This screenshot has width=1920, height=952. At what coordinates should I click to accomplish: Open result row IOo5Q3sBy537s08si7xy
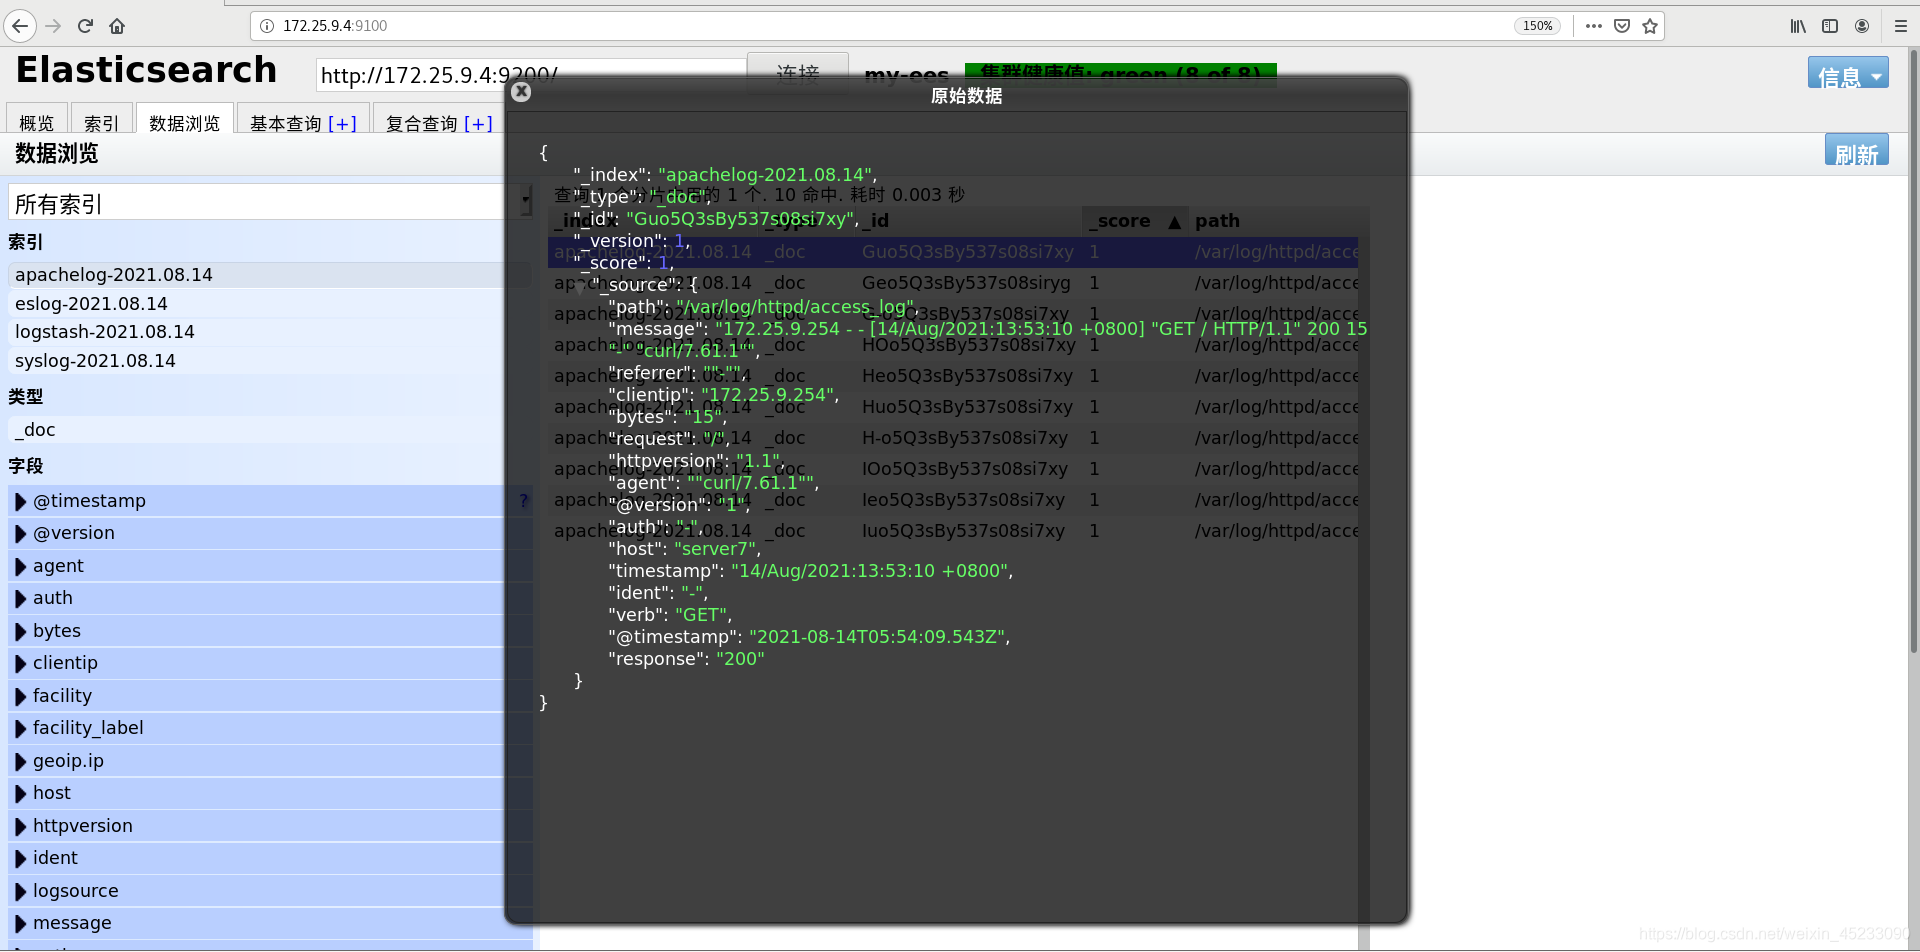pyautogui.click(x=953, y=469)
